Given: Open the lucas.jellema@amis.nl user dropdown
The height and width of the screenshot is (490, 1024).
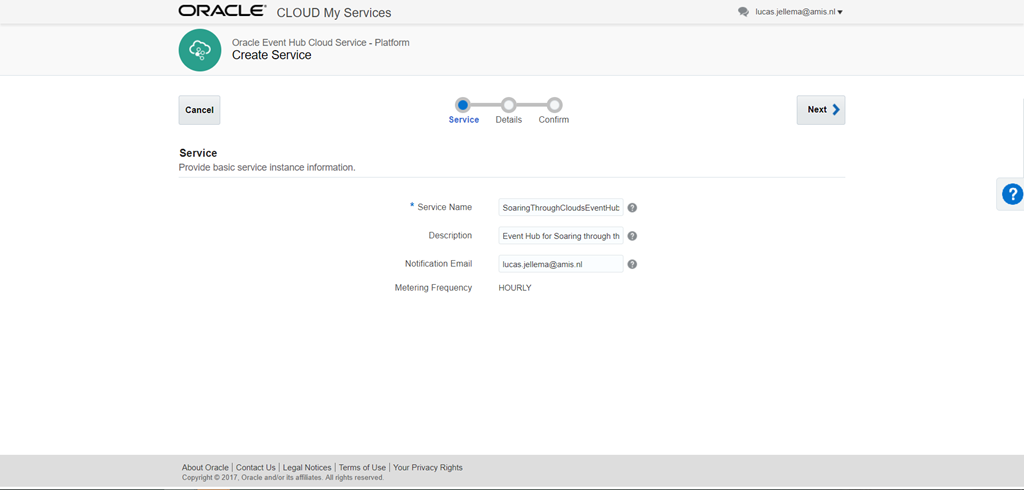Looking at the screenshot, I should click(x=799, y=12).
